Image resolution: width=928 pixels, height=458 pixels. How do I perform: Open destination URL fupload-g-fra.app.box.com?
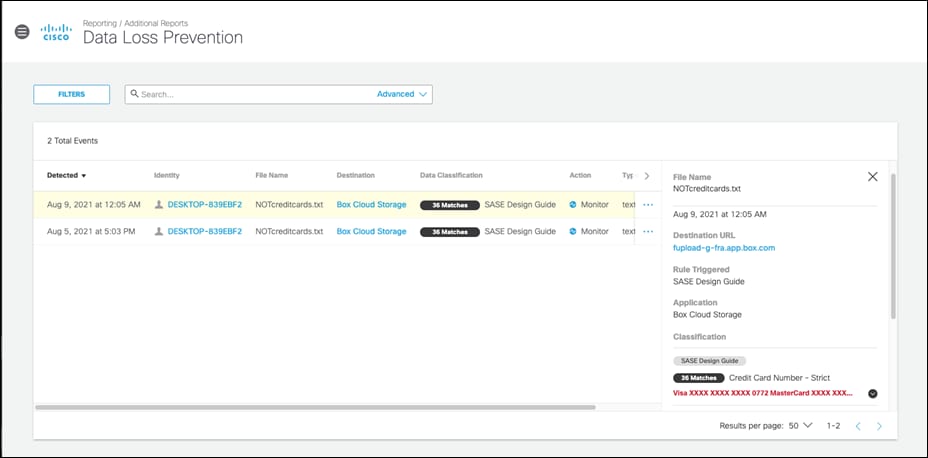coord(724,248)
